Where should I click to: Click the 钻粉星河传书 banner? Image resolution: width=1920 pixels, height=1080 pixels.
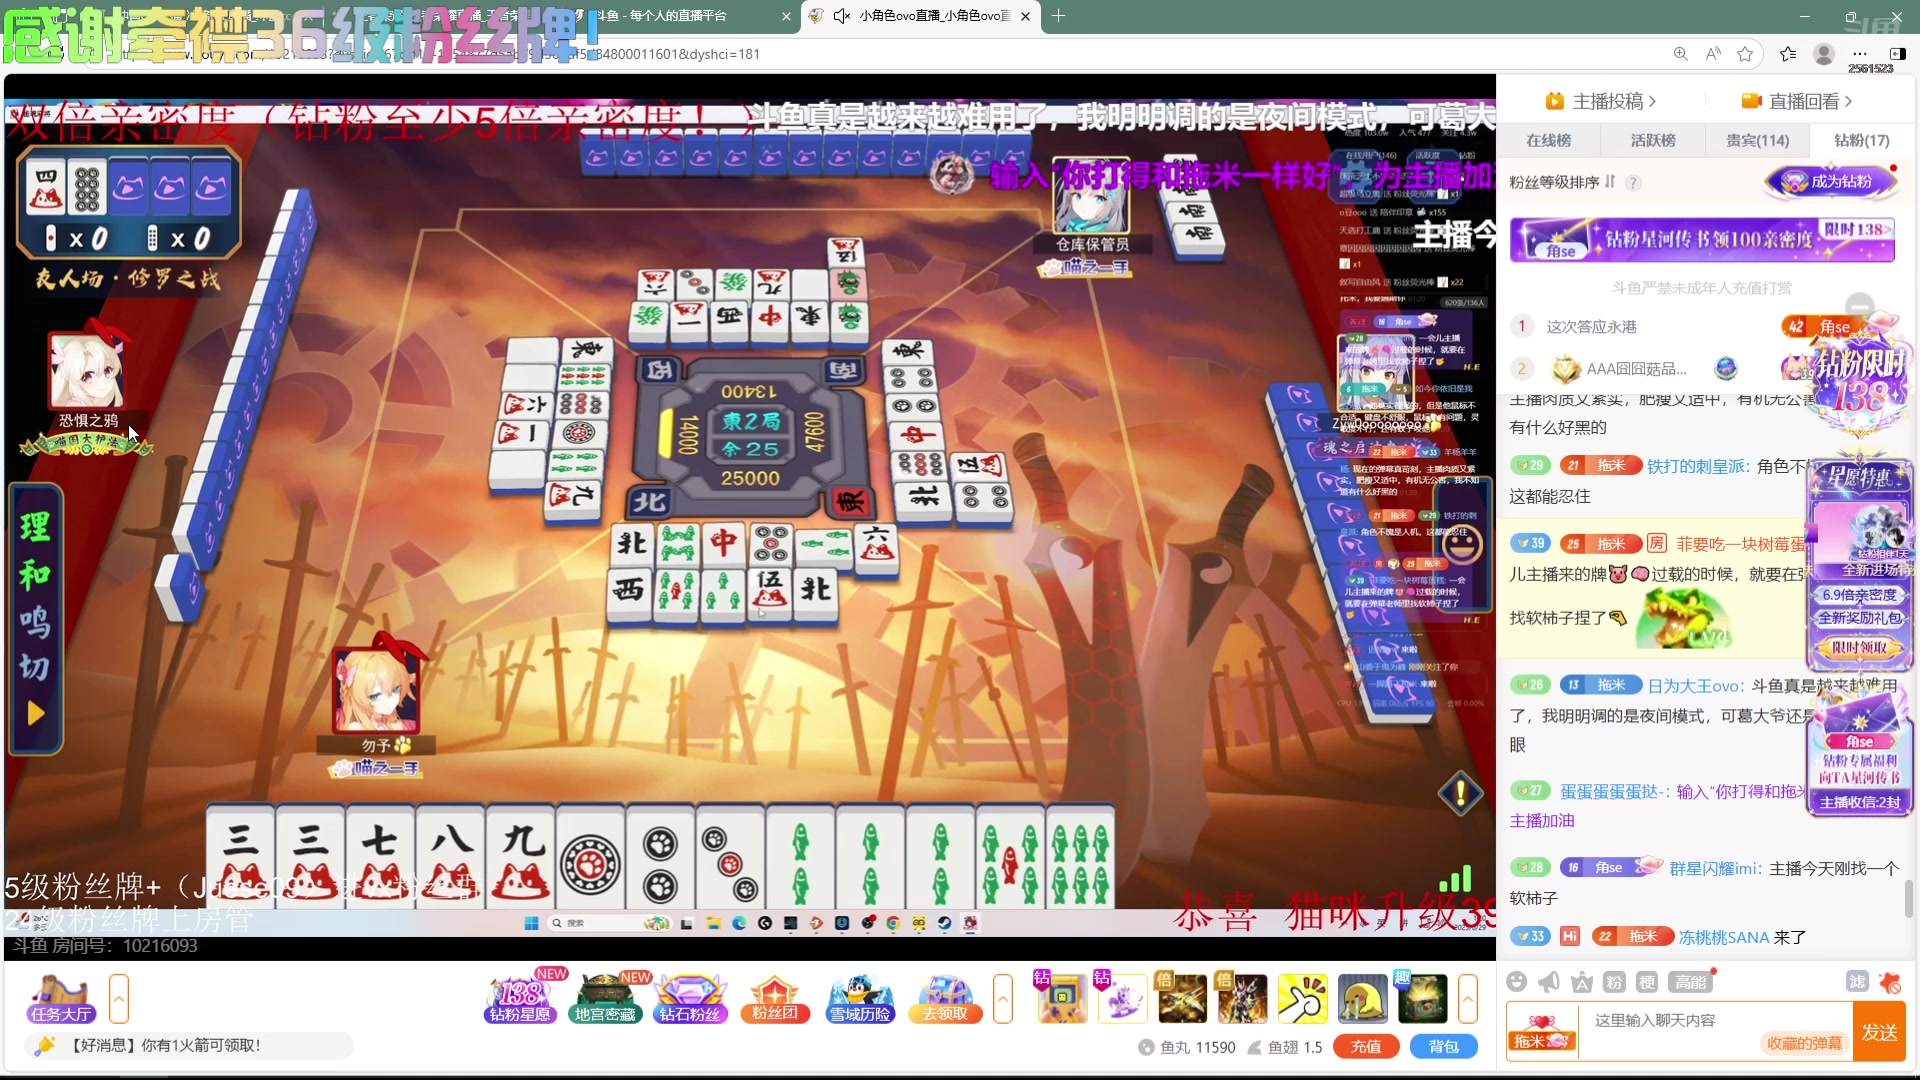(x=1702, y=240)
